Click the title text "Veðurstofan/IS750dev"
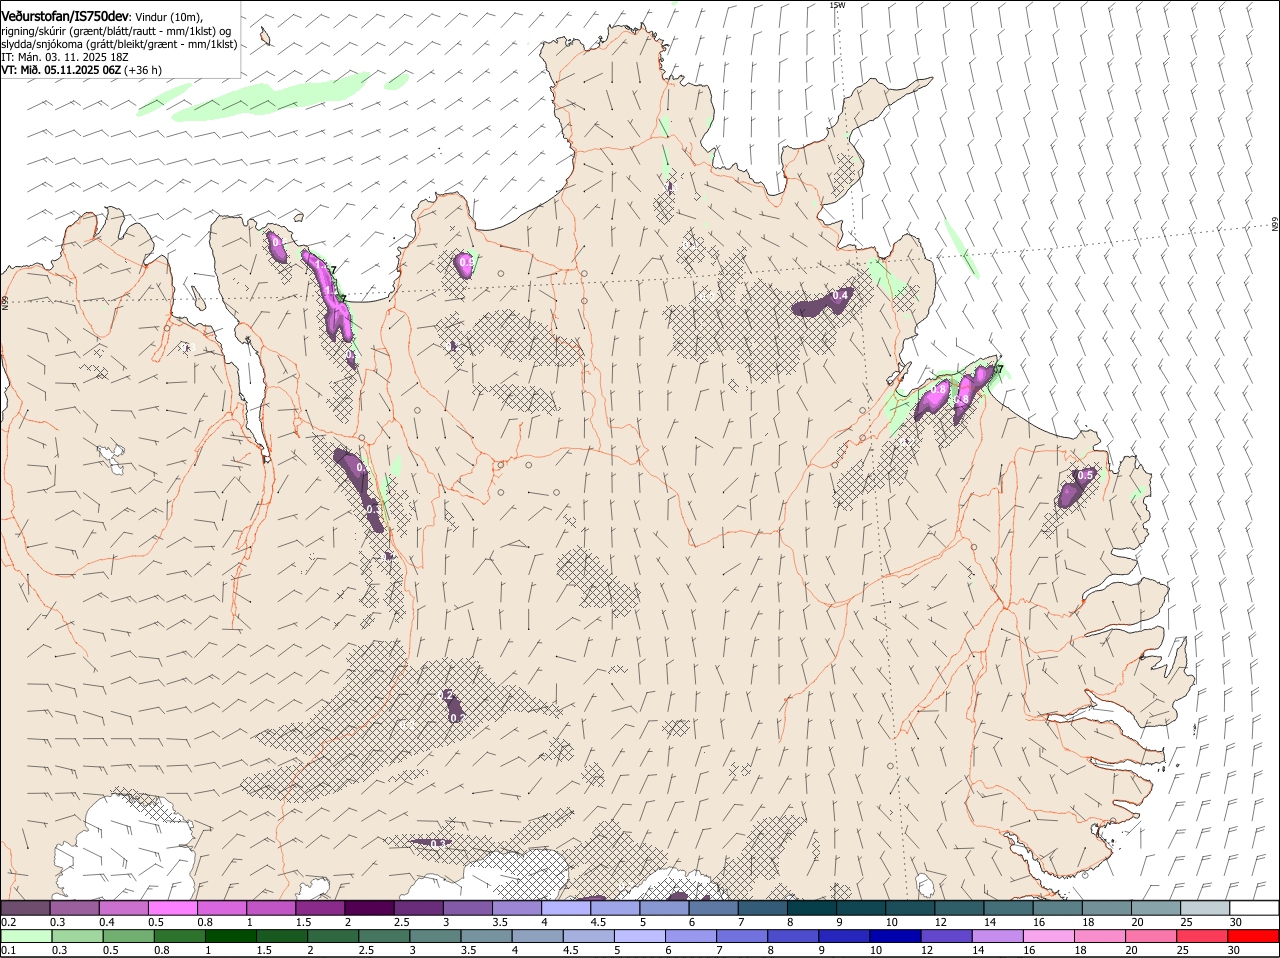The width and height of the screenshot is (1280, 958). 65,17
